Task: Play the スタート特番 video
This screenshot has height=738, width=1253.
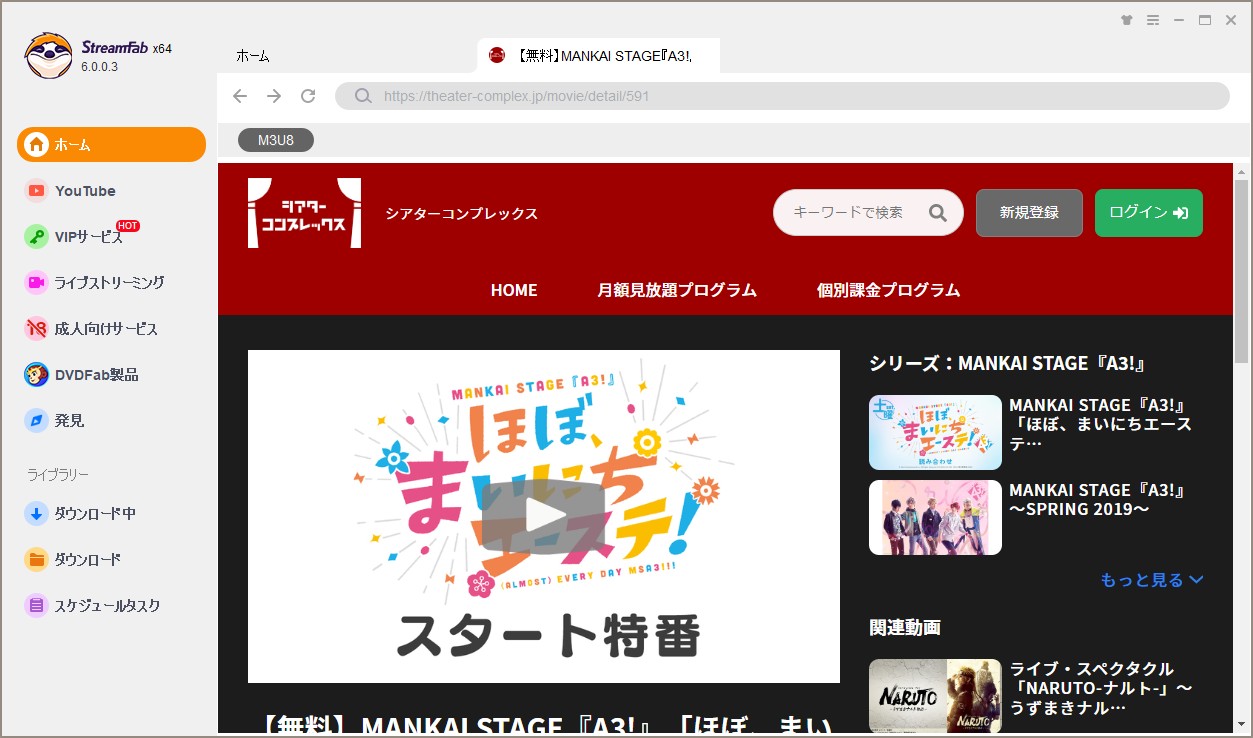Action: (544, 516)
